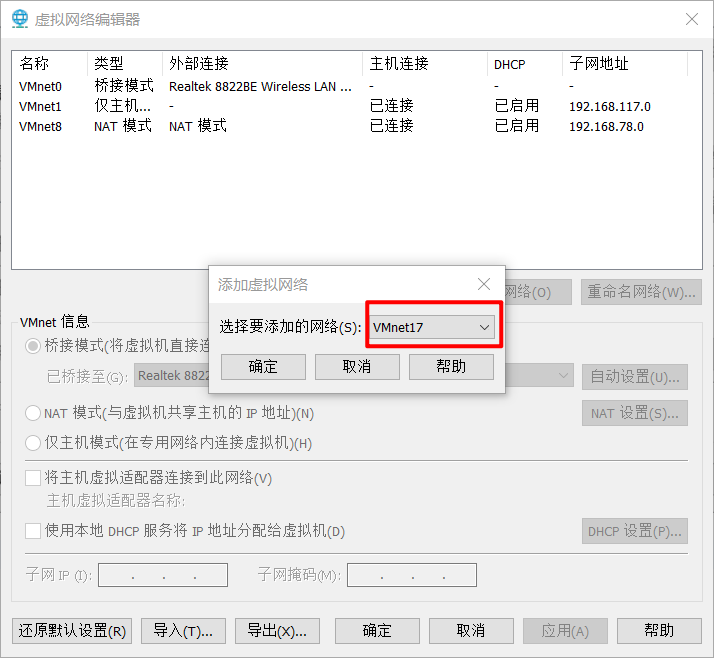Image resolution: width=714 pixels, height=658 pixels.
Task: Click 确定 in the add network dialog
Action: [x=263, y=367]
